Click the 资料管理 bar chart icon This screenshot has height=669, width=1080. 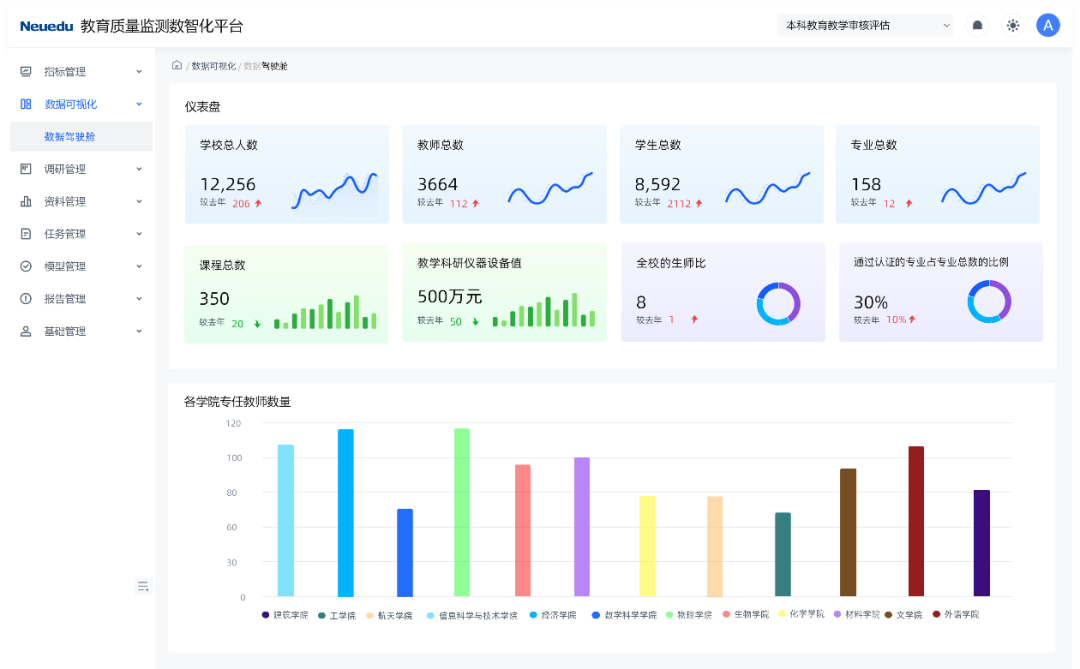[x=26, y=202]
